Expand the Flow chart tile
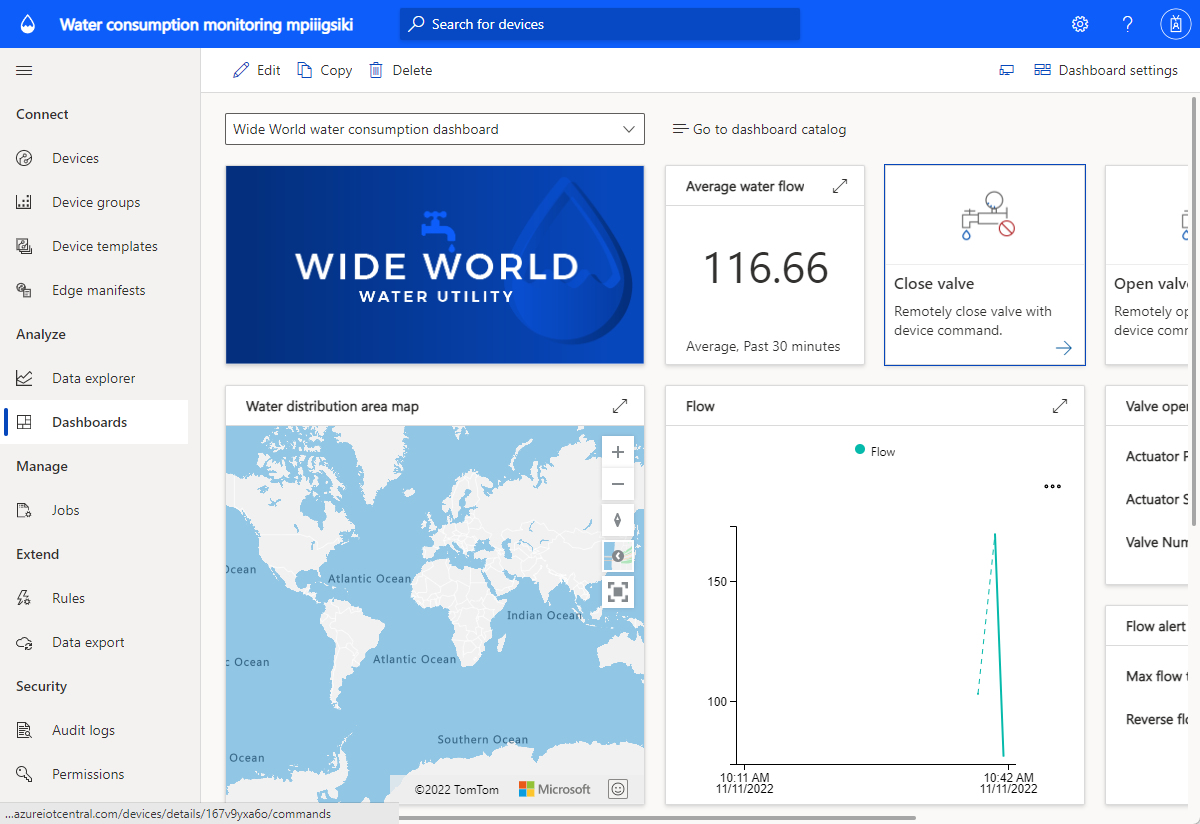The height and width of the screenshot is (824, 1200). pyautogui.click(x=1060, y=406)
